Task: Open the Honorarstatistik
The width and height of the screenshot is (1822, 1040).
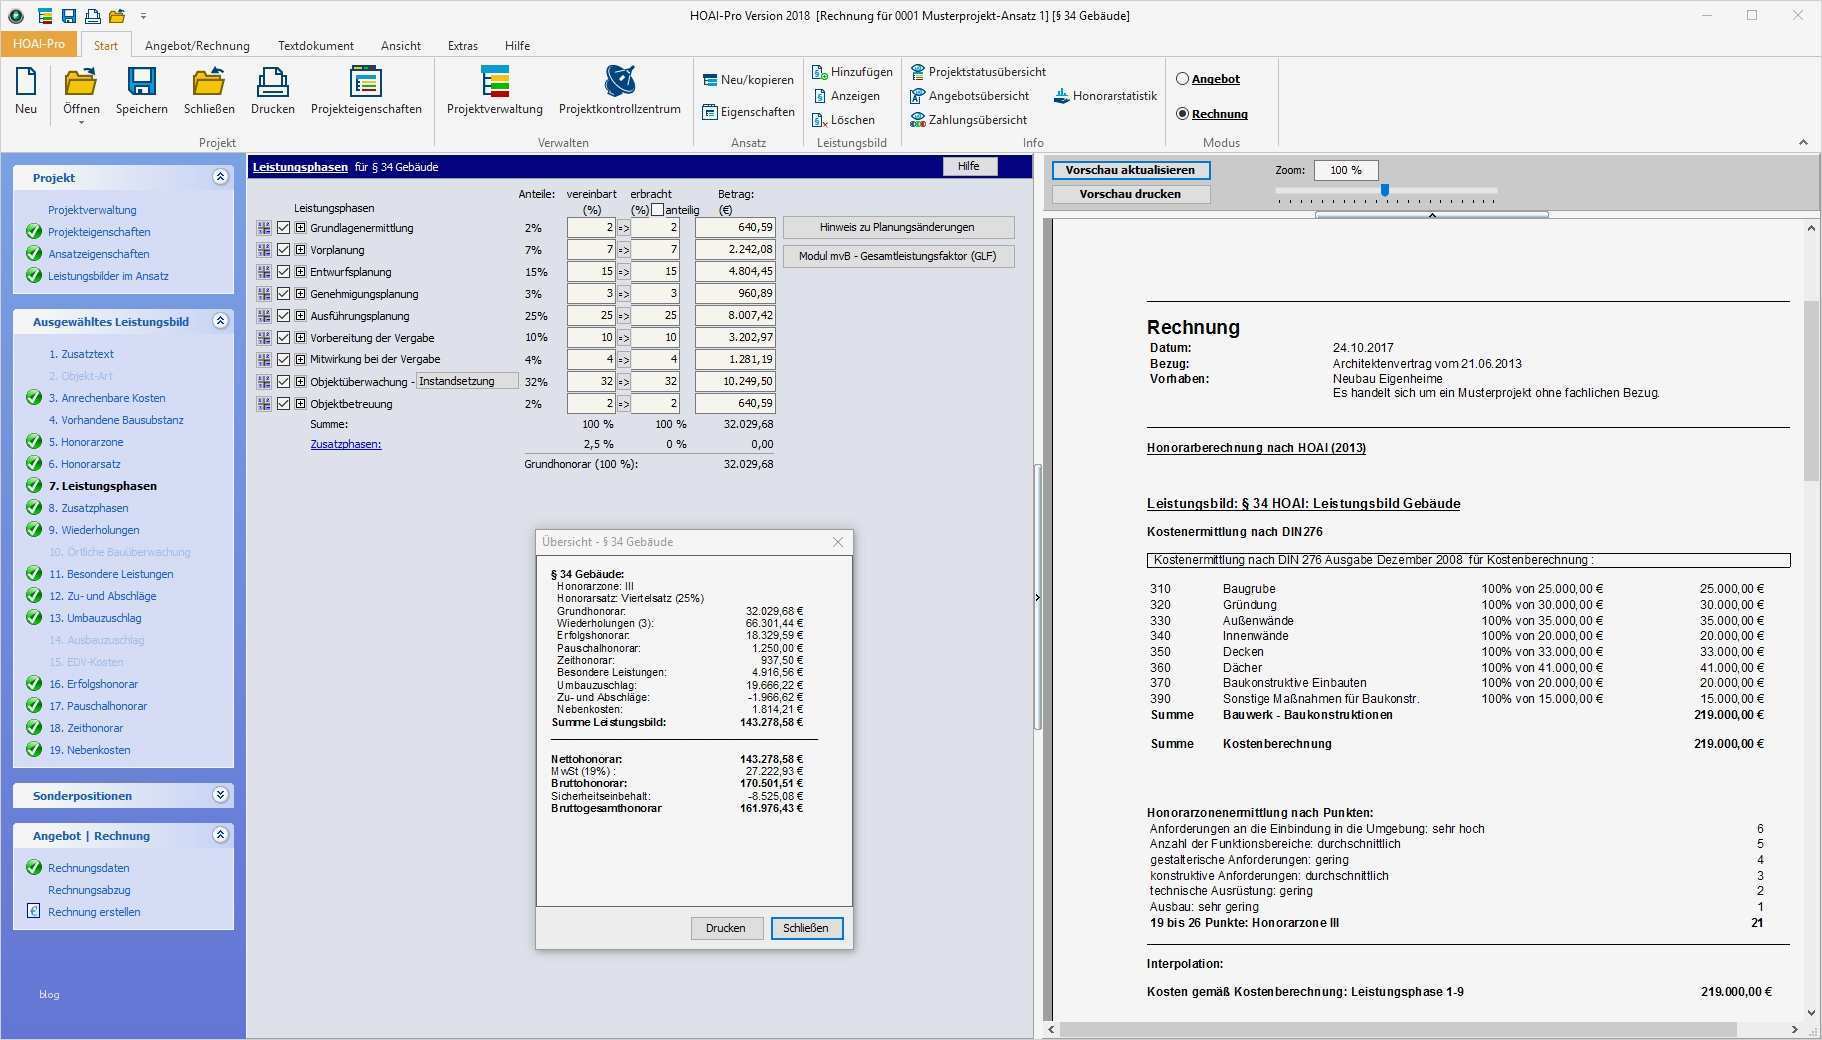Action: [x=1104, y=95]
